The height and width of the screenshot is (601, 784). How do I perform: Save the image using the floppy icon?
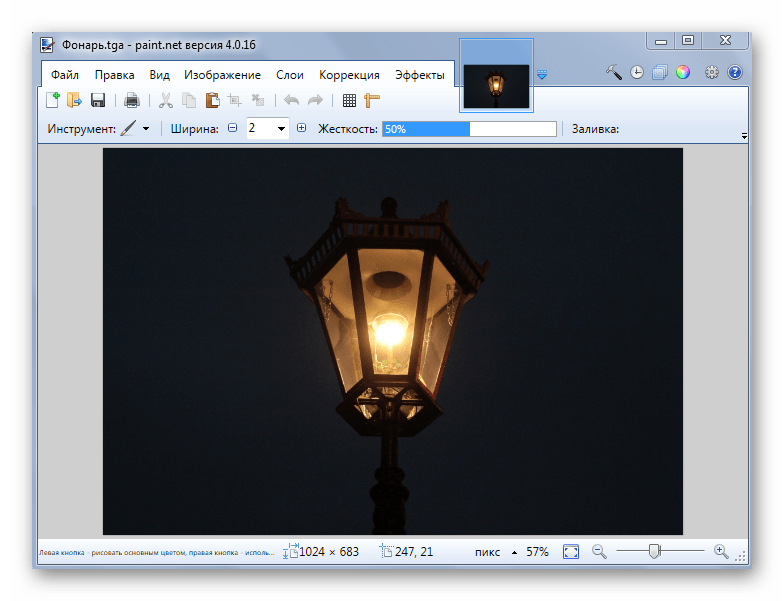98,100
